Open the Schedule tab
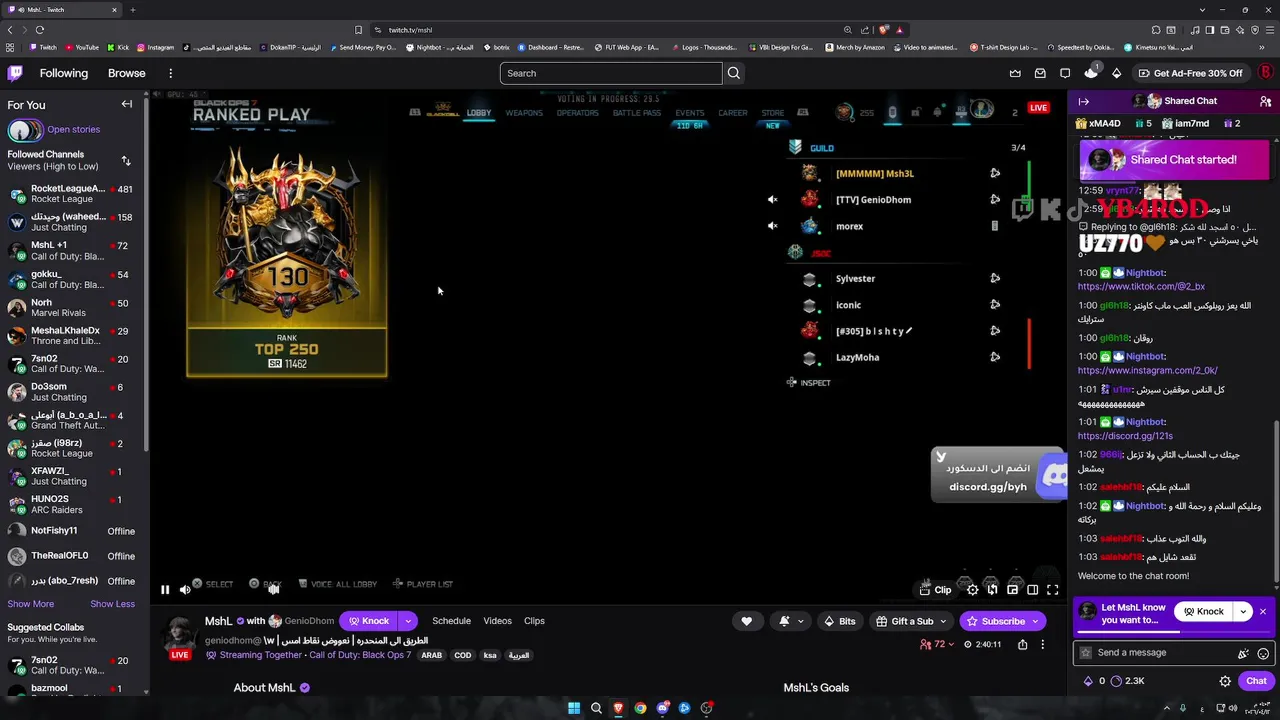Image resolution: width=1280 pixels, height=720 pixels. [x=451, y=621]
